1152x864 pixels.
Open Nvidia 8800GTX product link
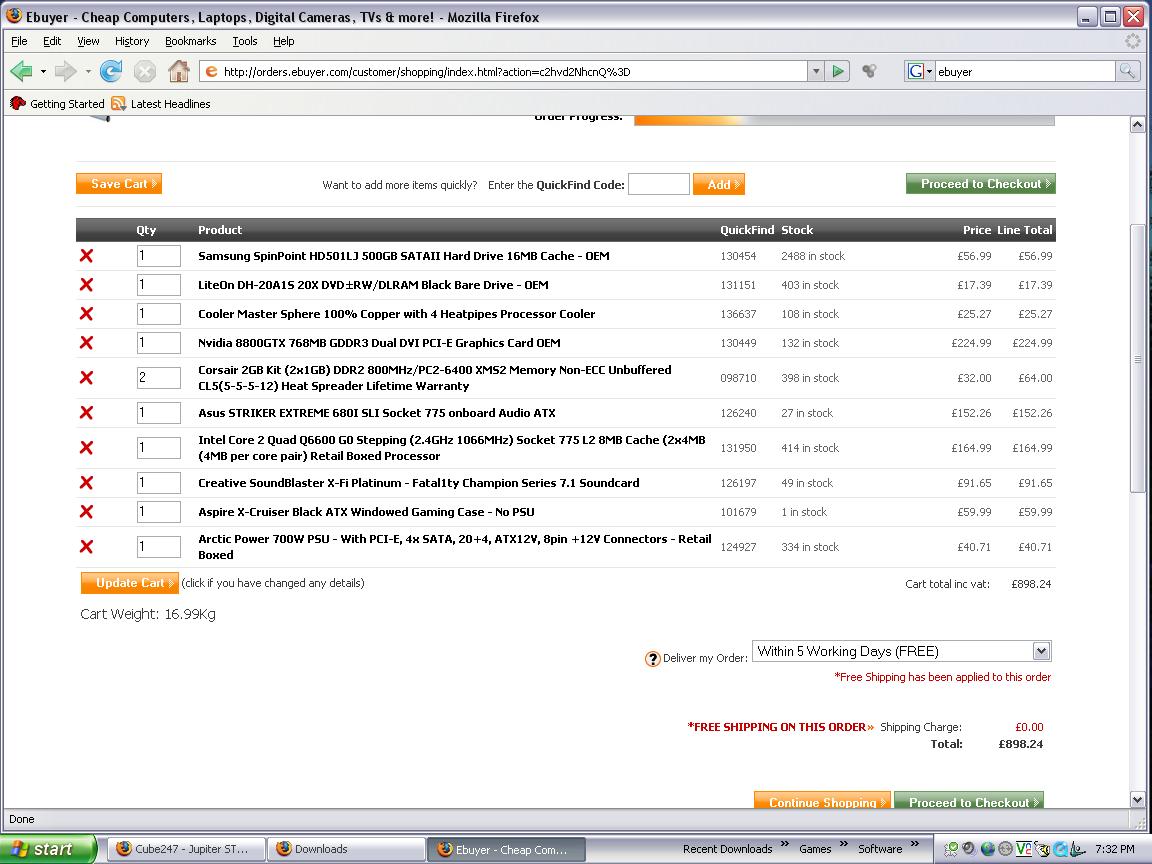[x=379, y=342]
